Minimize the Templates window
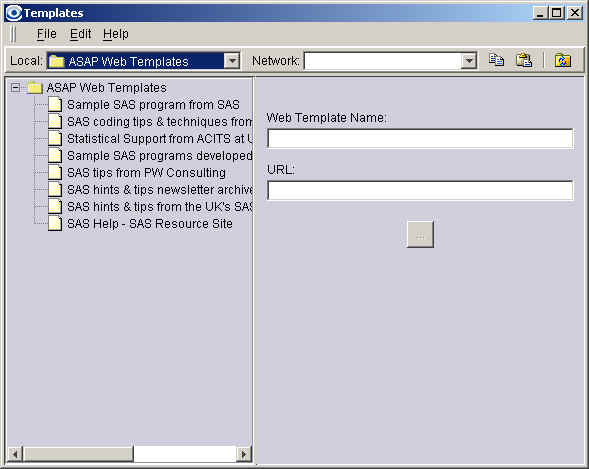Screen dimensions: 589x469 [540, 13]
